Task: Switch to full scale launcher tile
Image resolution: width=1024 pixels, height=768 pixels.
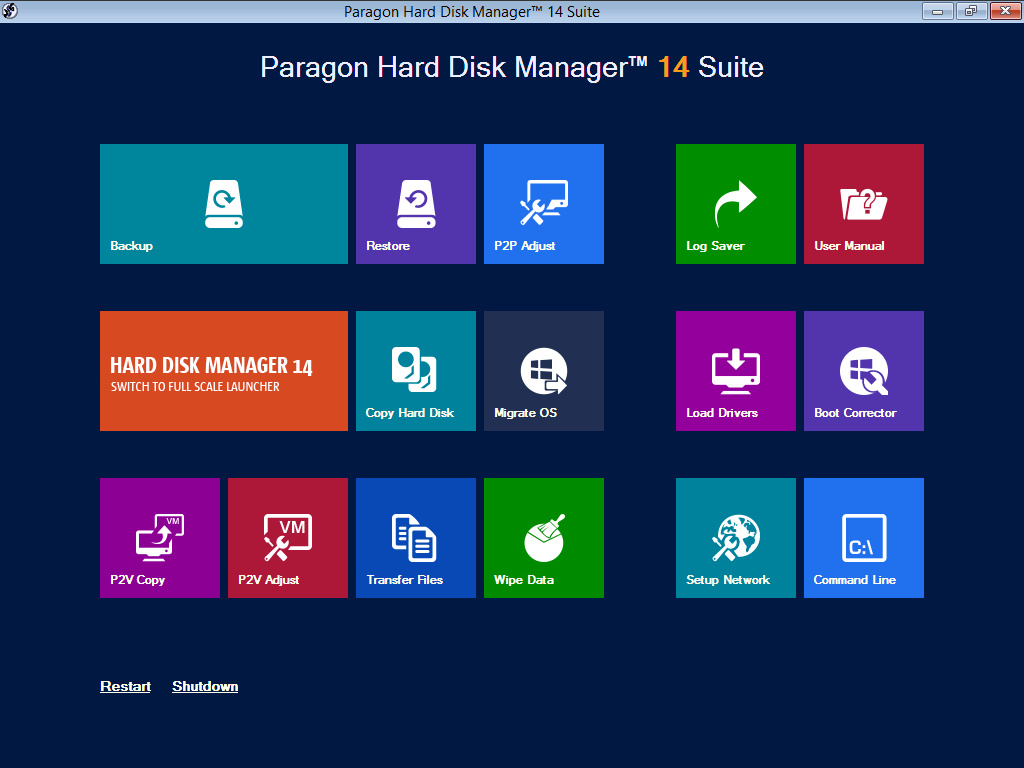Action: pyautogui.click(x=223, y=371)
